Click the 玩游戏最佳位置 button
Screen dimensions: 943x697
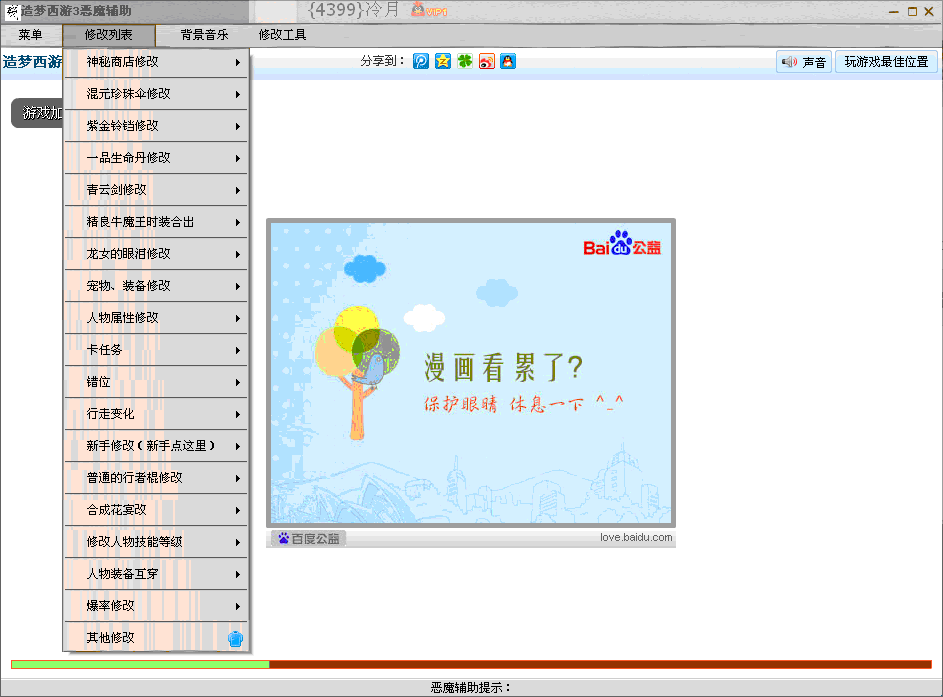click(886, 62)
